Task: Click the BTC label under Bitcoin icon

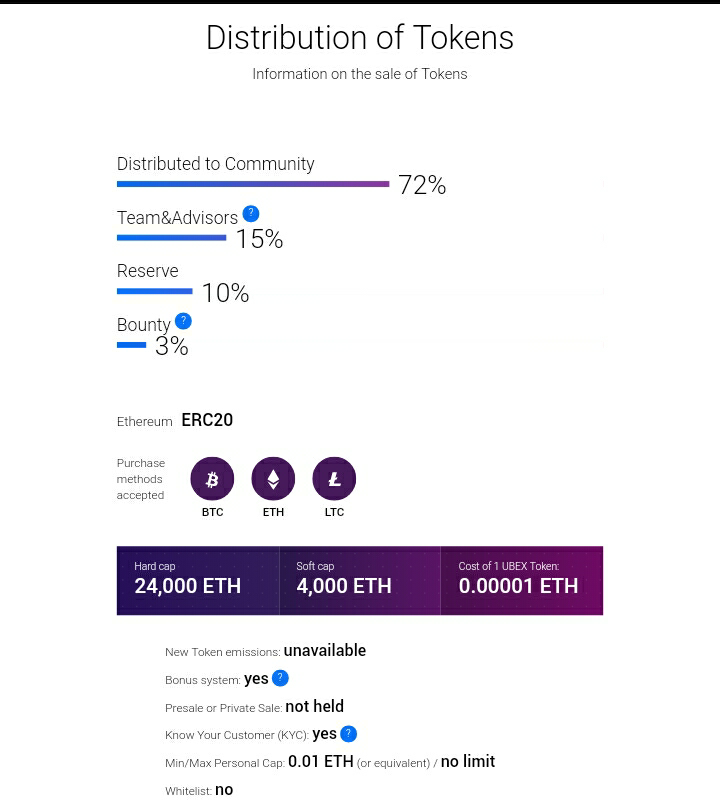Action: 212,512
